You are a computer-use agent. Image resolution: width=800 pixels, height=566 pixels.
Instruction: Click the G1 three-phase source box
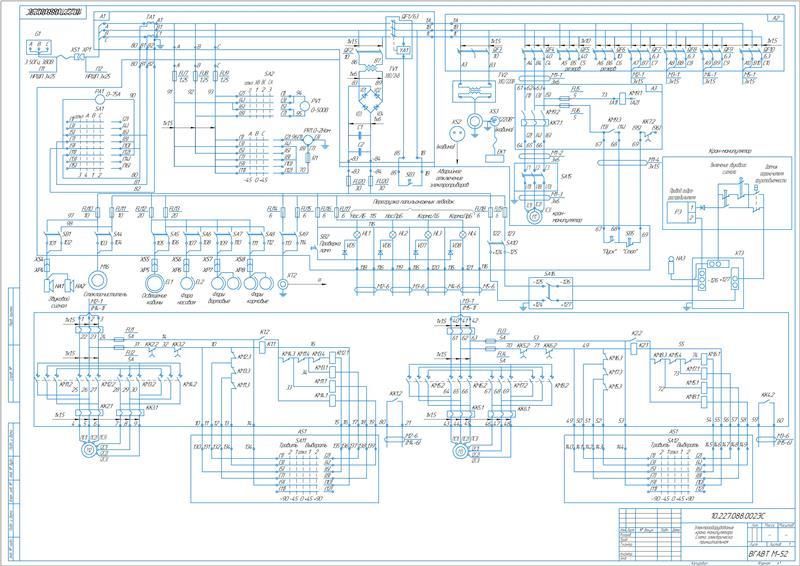39,47
